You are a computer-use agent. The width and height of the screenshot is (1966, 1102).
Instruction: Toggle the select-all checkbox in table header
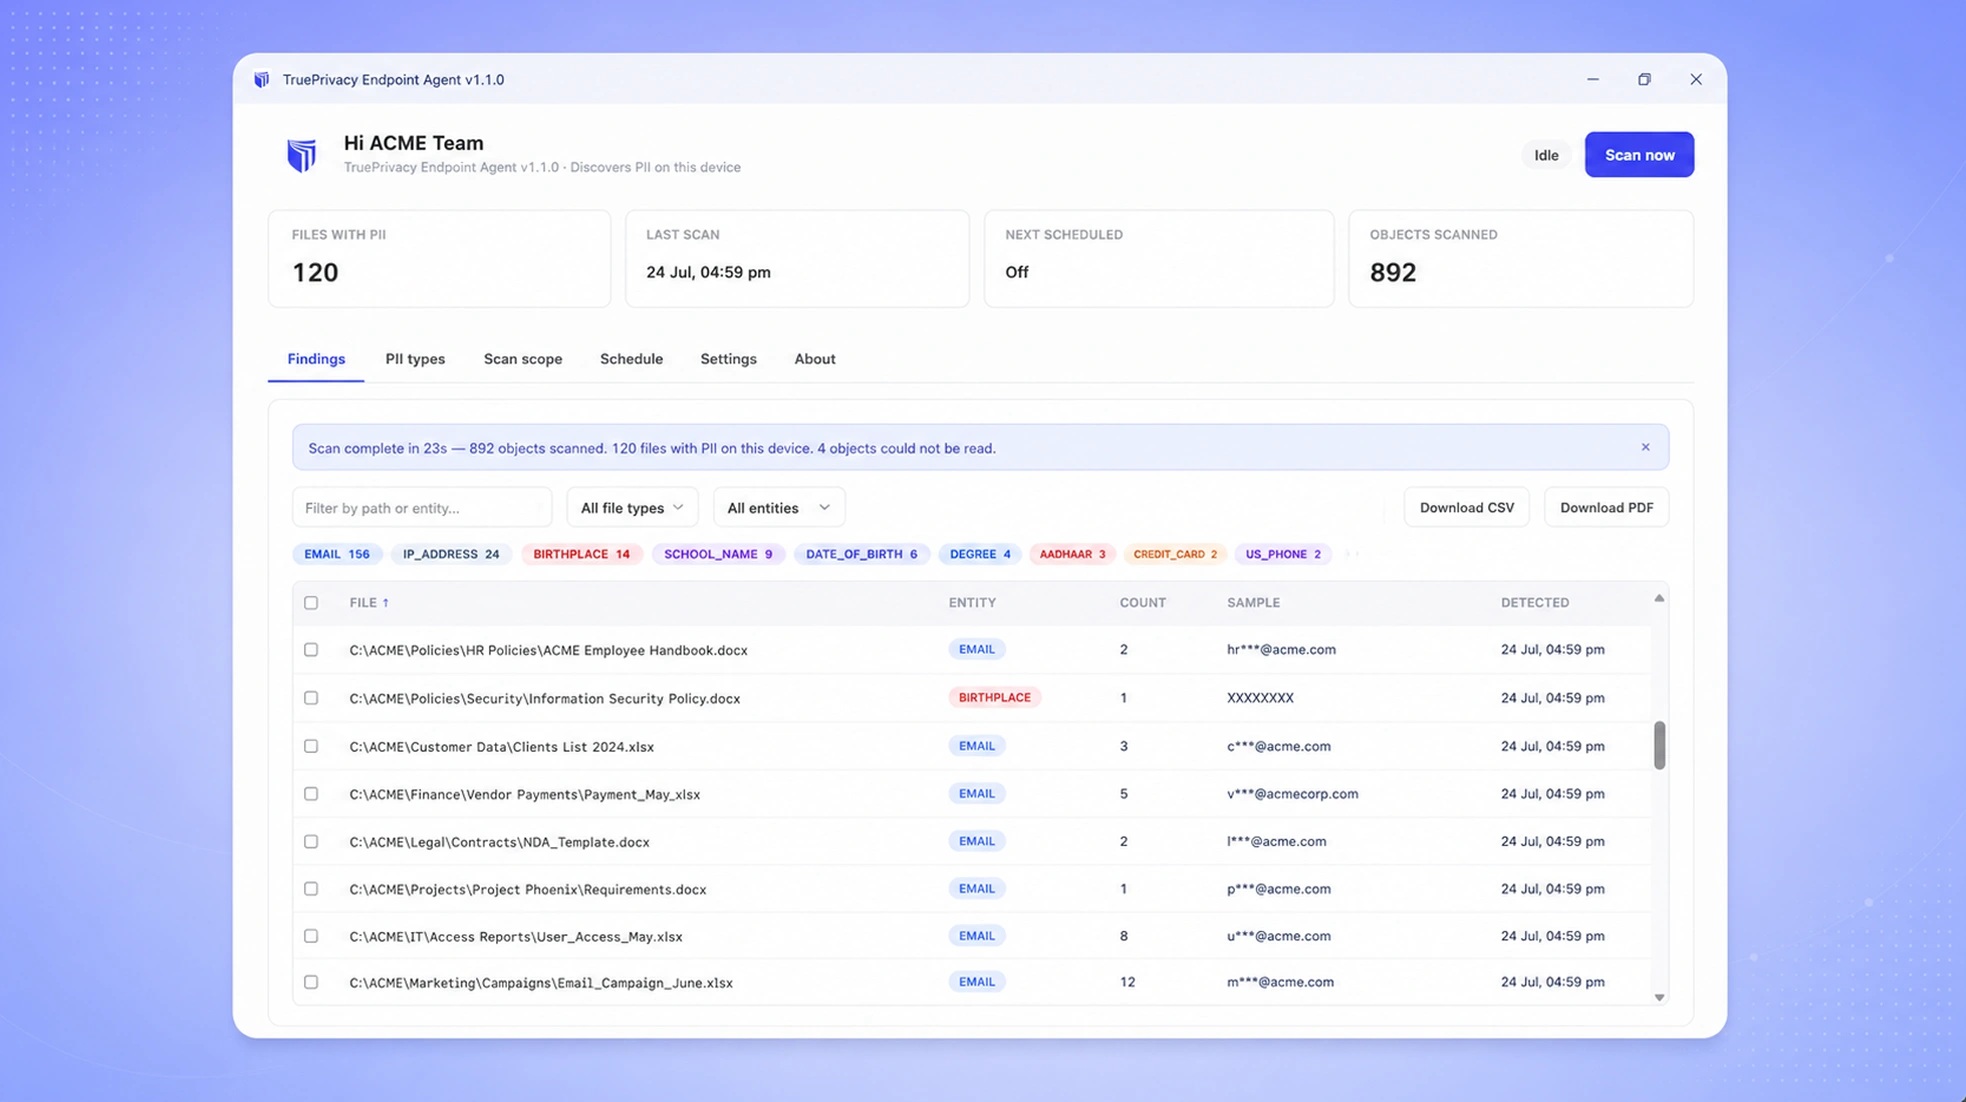(x=311, y=603)
